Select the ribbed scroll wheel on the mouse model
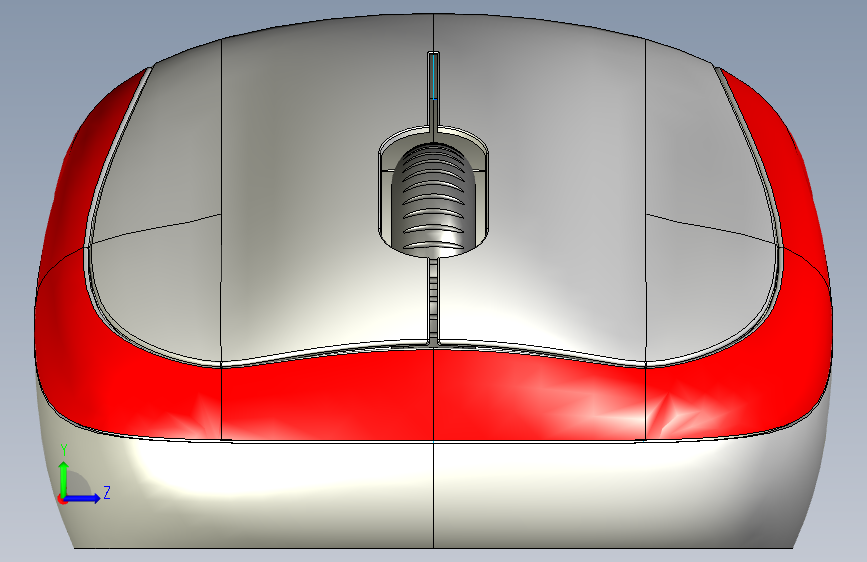This screenshot has height=562, width=867. (x=433, y=199)
